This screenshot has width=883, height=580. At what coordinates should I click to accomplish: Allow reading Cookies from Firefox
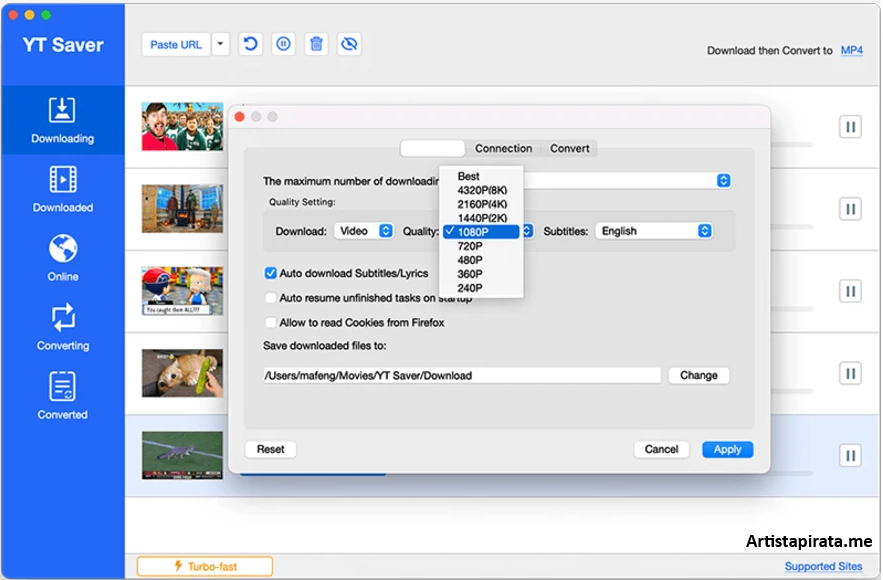click(x=270, y=322)
